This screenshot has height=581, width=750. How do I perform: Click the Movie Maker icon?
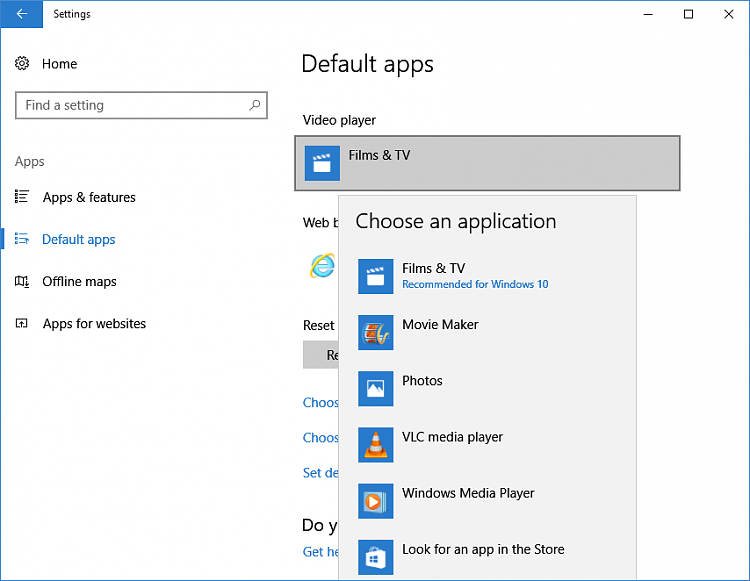click(376, 332)
